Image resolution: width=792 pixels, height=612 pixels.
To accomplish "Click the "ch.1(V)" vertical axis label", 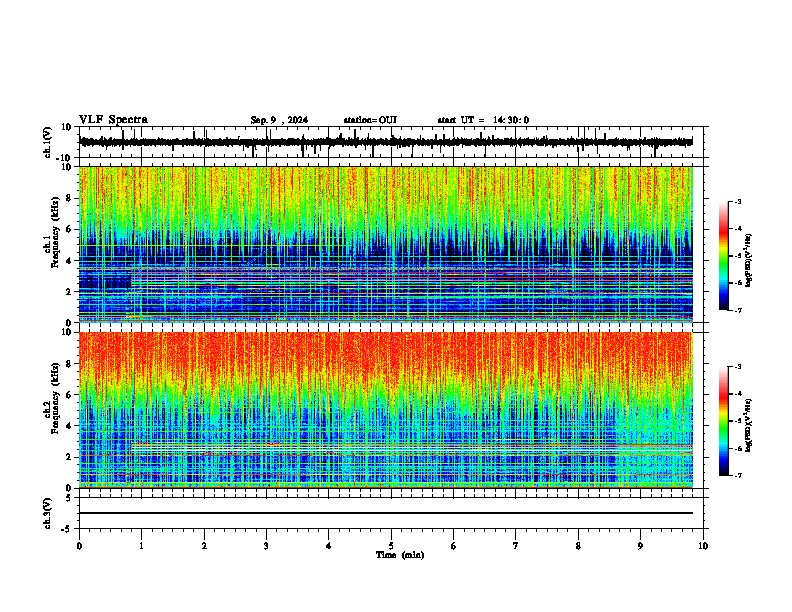I will (x=48, y=142).
